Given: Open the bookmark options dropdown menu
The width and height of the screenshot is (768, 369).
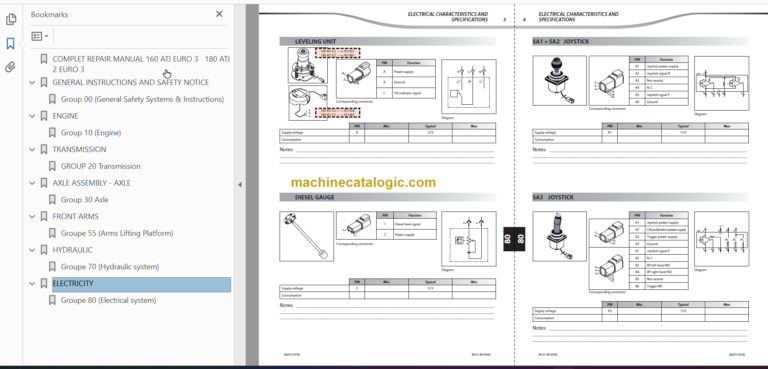Looking at the screenshot, I should tap(40, 36).
